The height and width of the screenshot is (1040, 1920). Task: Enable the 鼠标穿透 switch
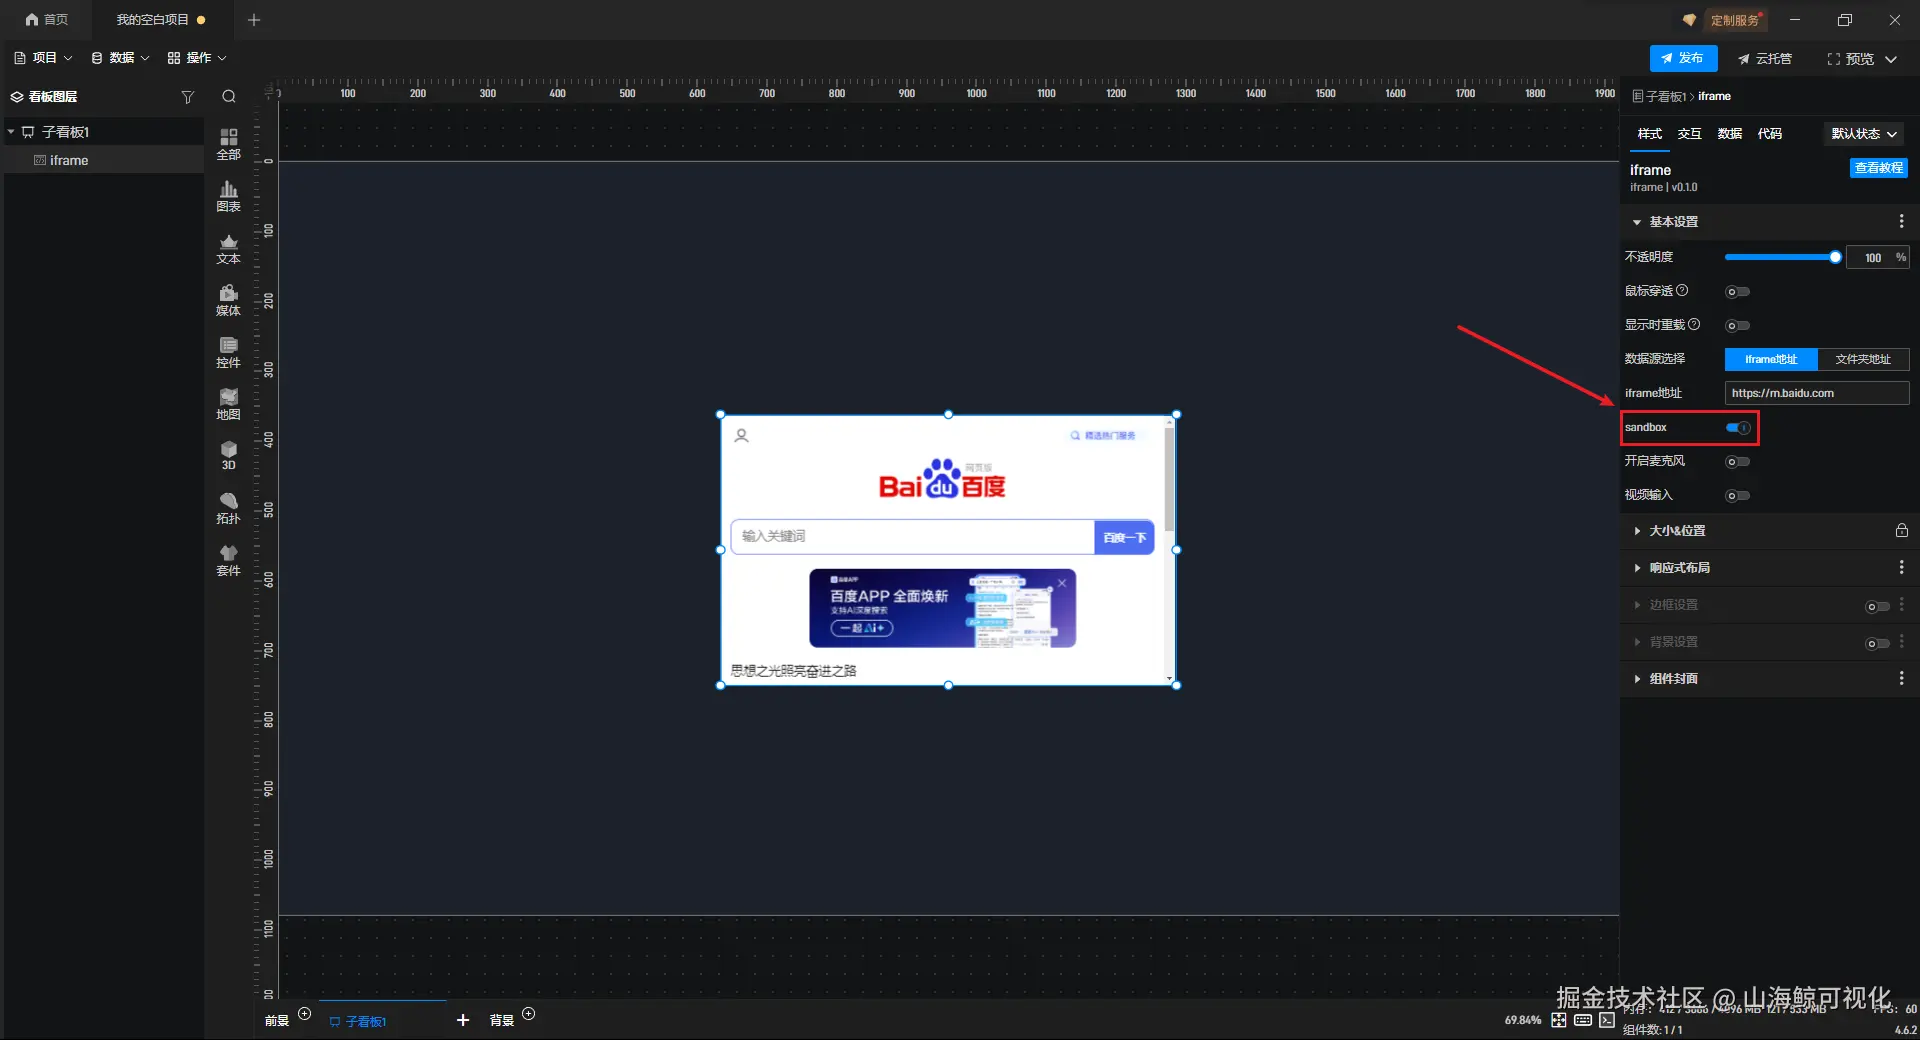1738,292
